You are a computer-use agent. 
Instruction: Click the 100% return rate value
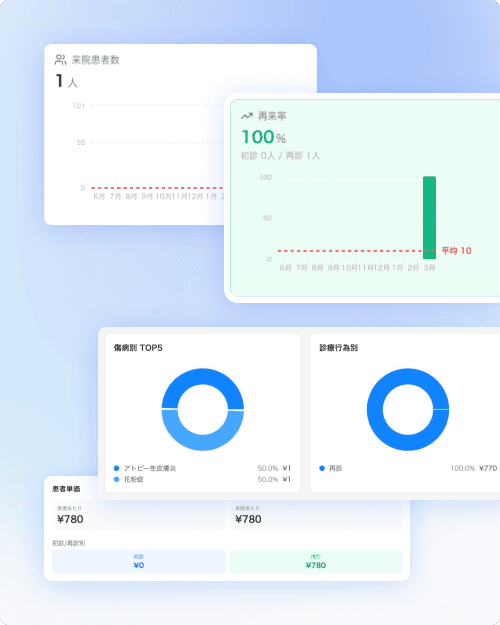point(264,137)
